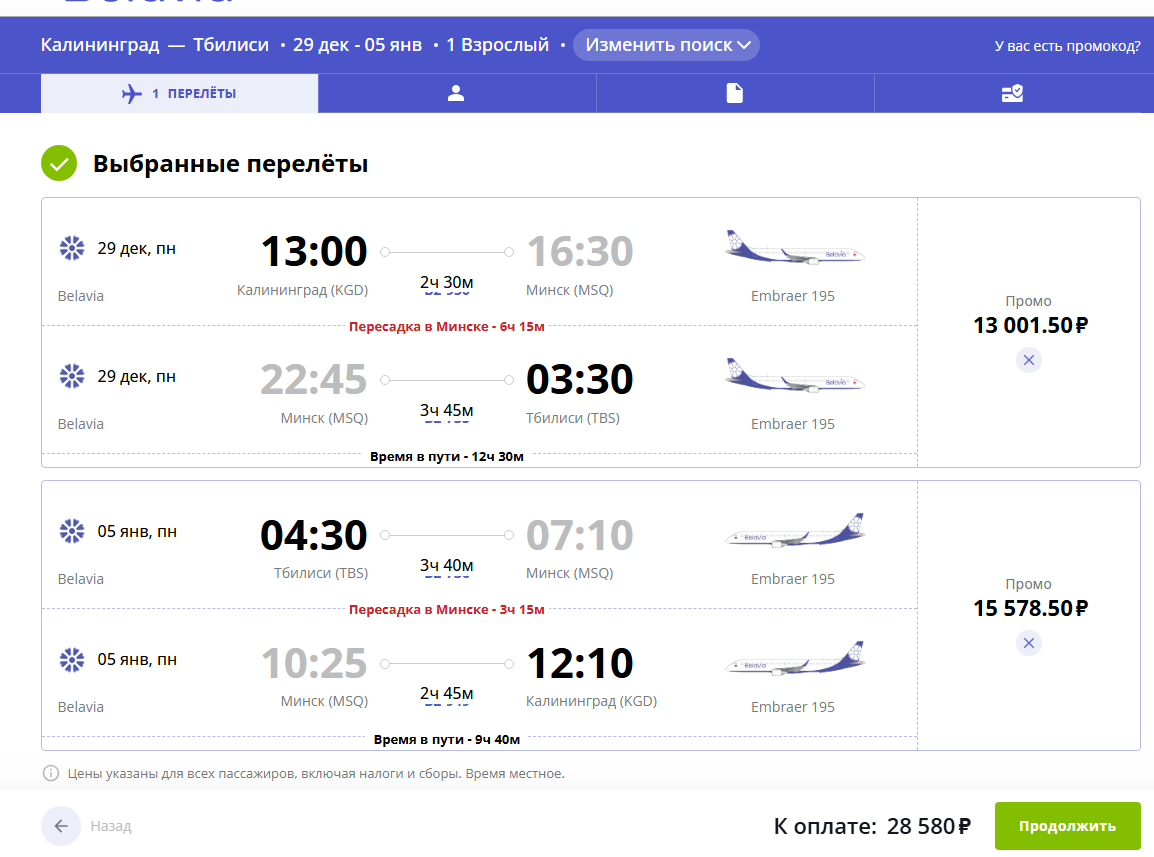Click the 3ч 40м Tbilisi–Minsk flight duration
This screenshot has height=857, width=1154.
click(446, 566)
